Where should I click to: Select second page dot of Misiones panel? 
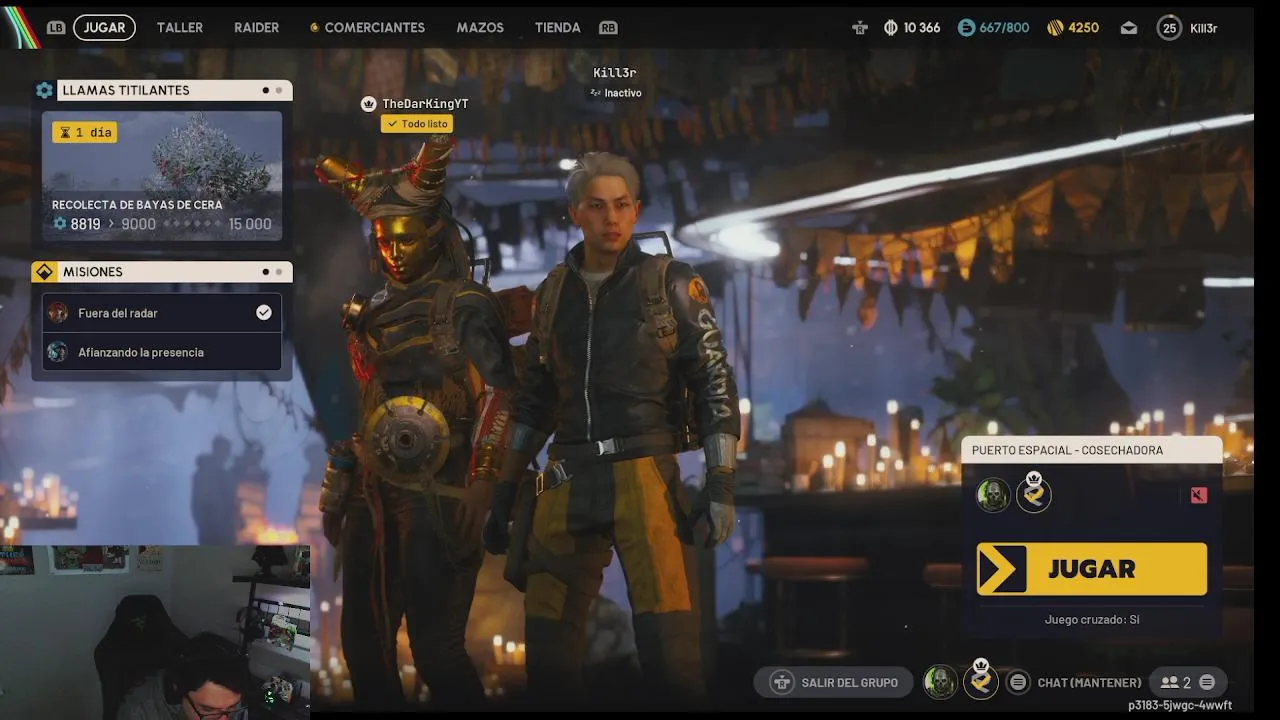point(279,272)
